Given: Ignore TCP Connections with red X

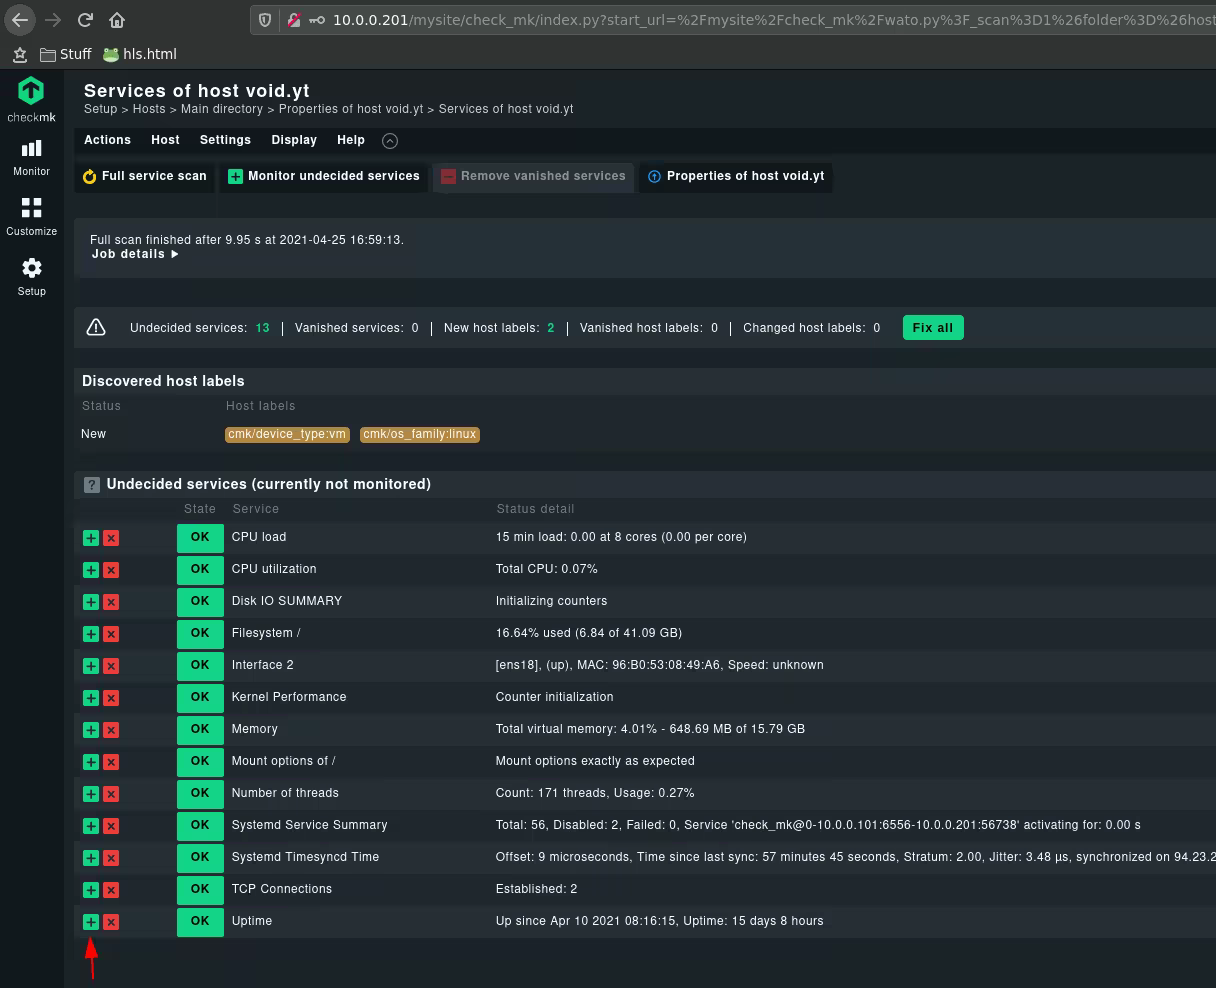Looking at the screenshot, I should point(111,890).
